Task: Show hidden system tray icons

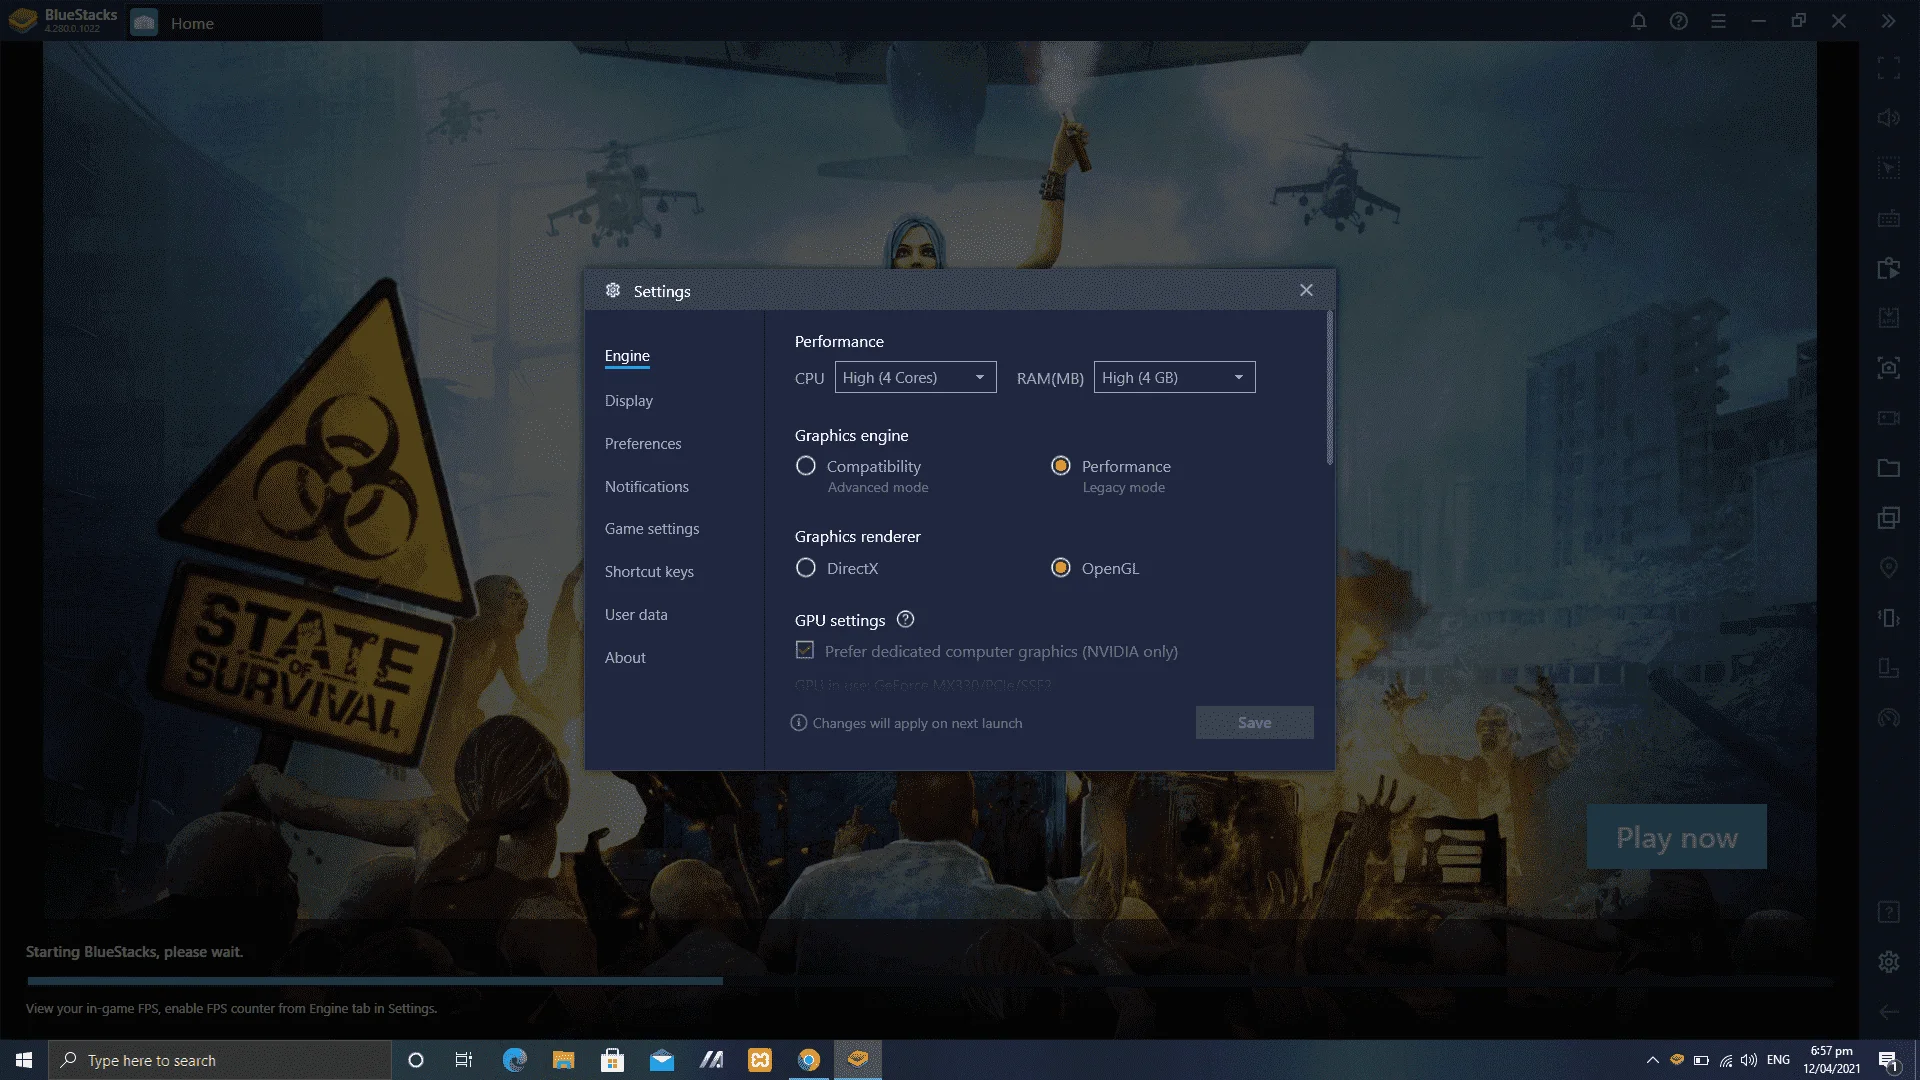Action: pos(1653,1060)
